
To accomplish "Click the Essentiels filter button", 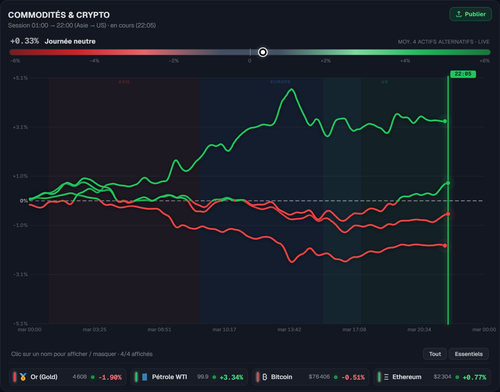I will (x=469, y=354).
